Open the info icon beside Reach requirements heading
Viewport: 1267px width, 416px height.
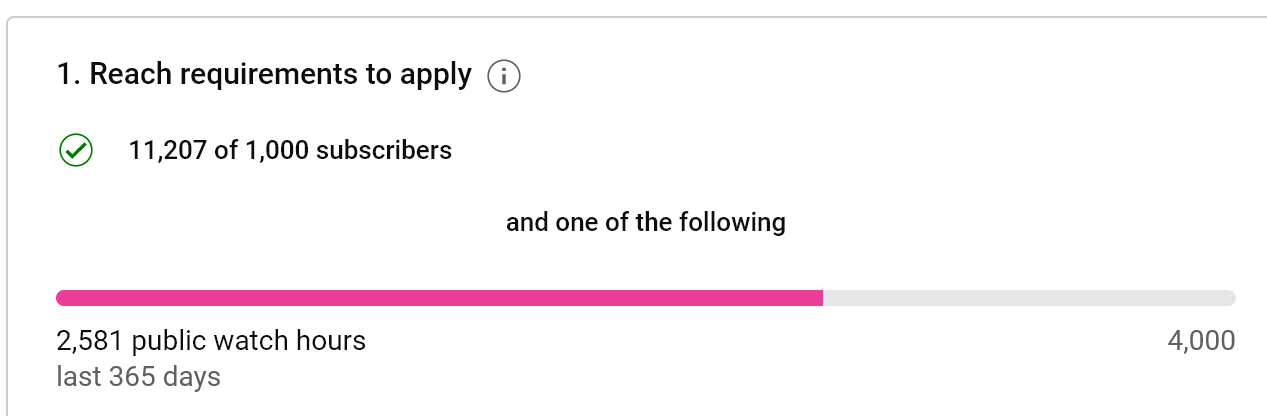[504, 76]
